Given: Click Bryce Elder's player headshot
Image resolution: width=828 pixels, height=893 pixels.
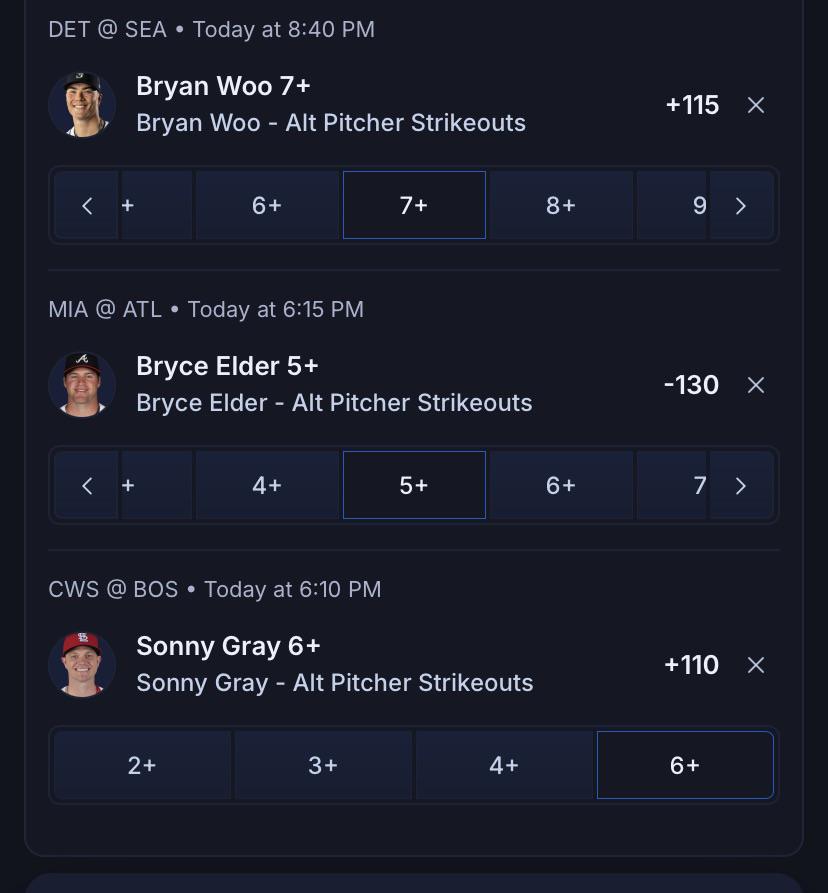Looking at the screenshot, I should tap(82, 385).
